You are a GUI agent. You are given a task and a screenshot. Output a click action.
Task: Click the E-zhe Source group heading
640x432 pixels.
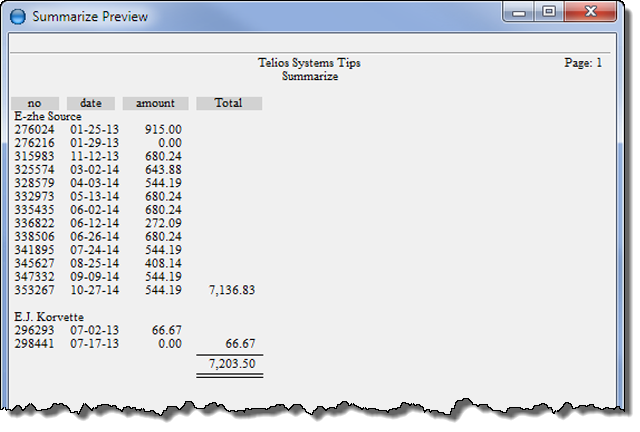coord(48,116)
